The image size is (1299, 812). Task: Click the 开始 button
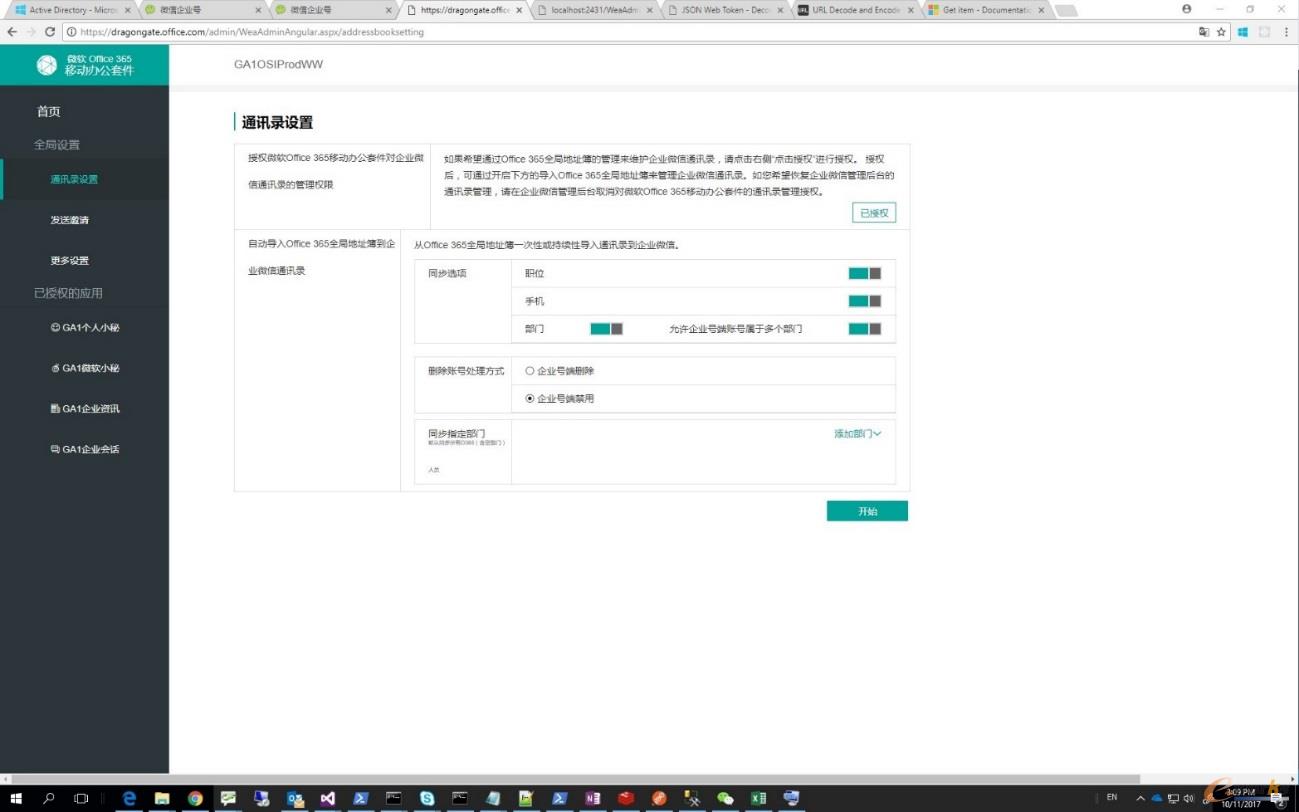click(867, 511)
